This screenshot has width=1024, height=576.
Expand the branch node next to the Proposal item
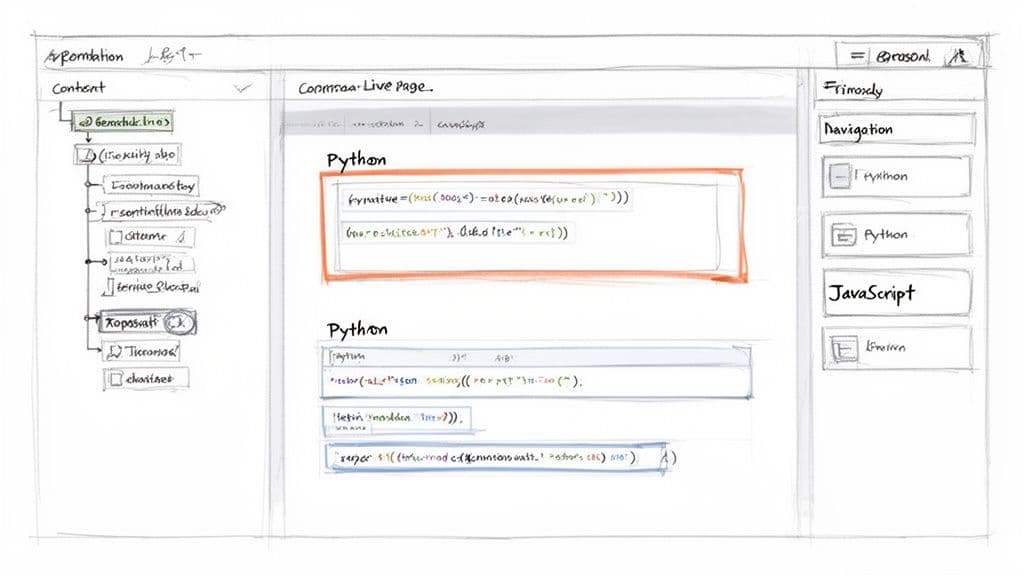point(84,319)
